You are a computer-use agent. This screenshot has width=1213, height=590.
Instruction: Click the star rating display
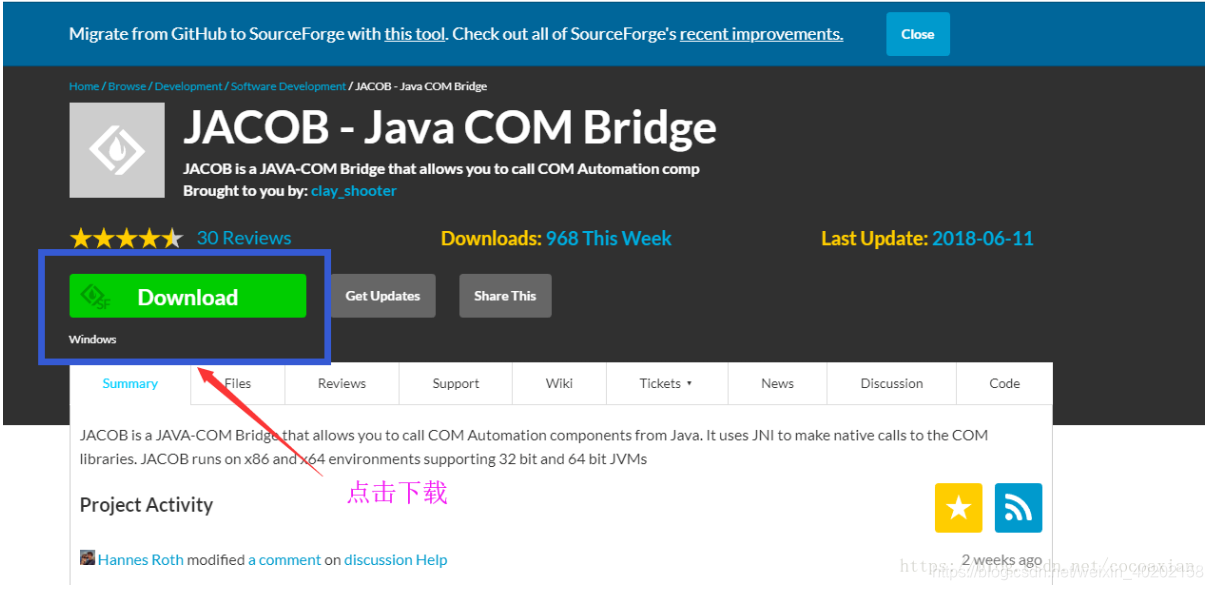coord(126,238)
